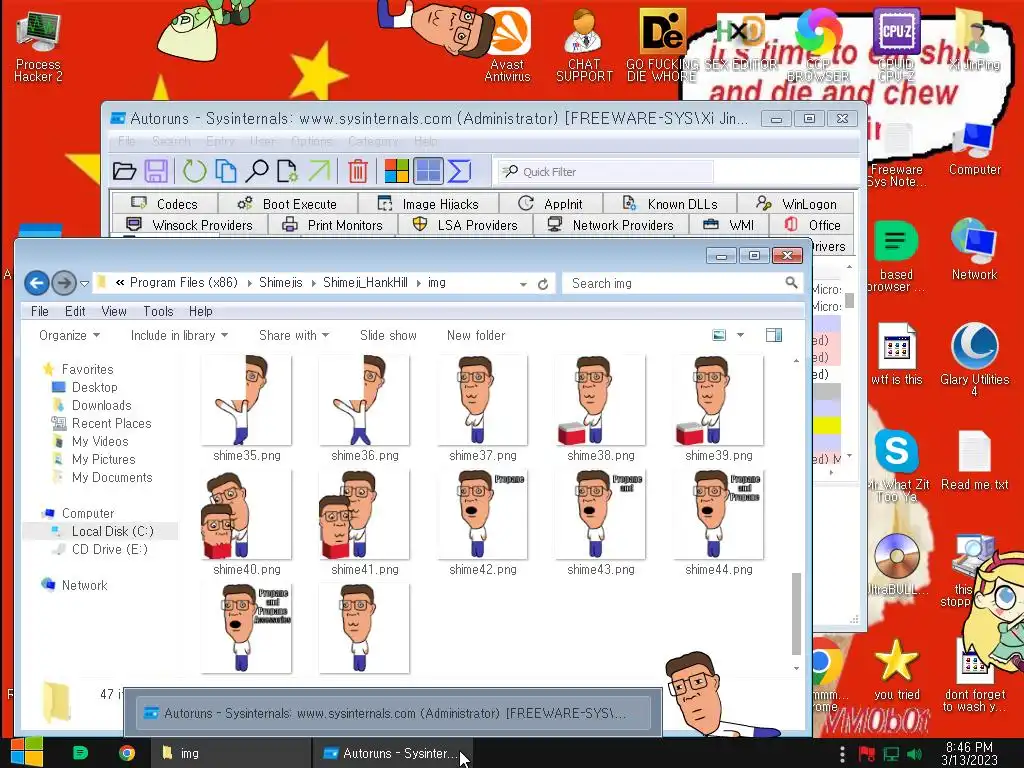Open the Explorer Help menu
This screenshot has height=768, width=1024.
(x=200, y=312)
